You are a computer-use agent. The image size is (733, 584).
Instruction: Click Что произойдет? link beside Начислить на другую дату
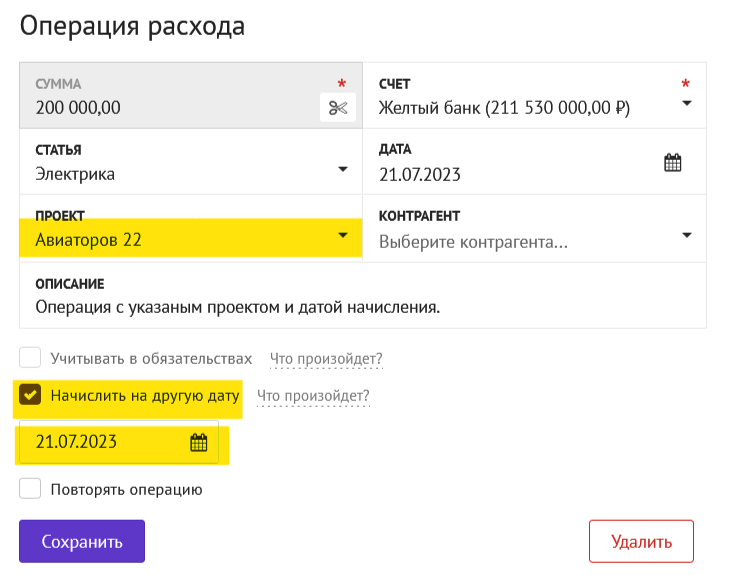(313, 396)
